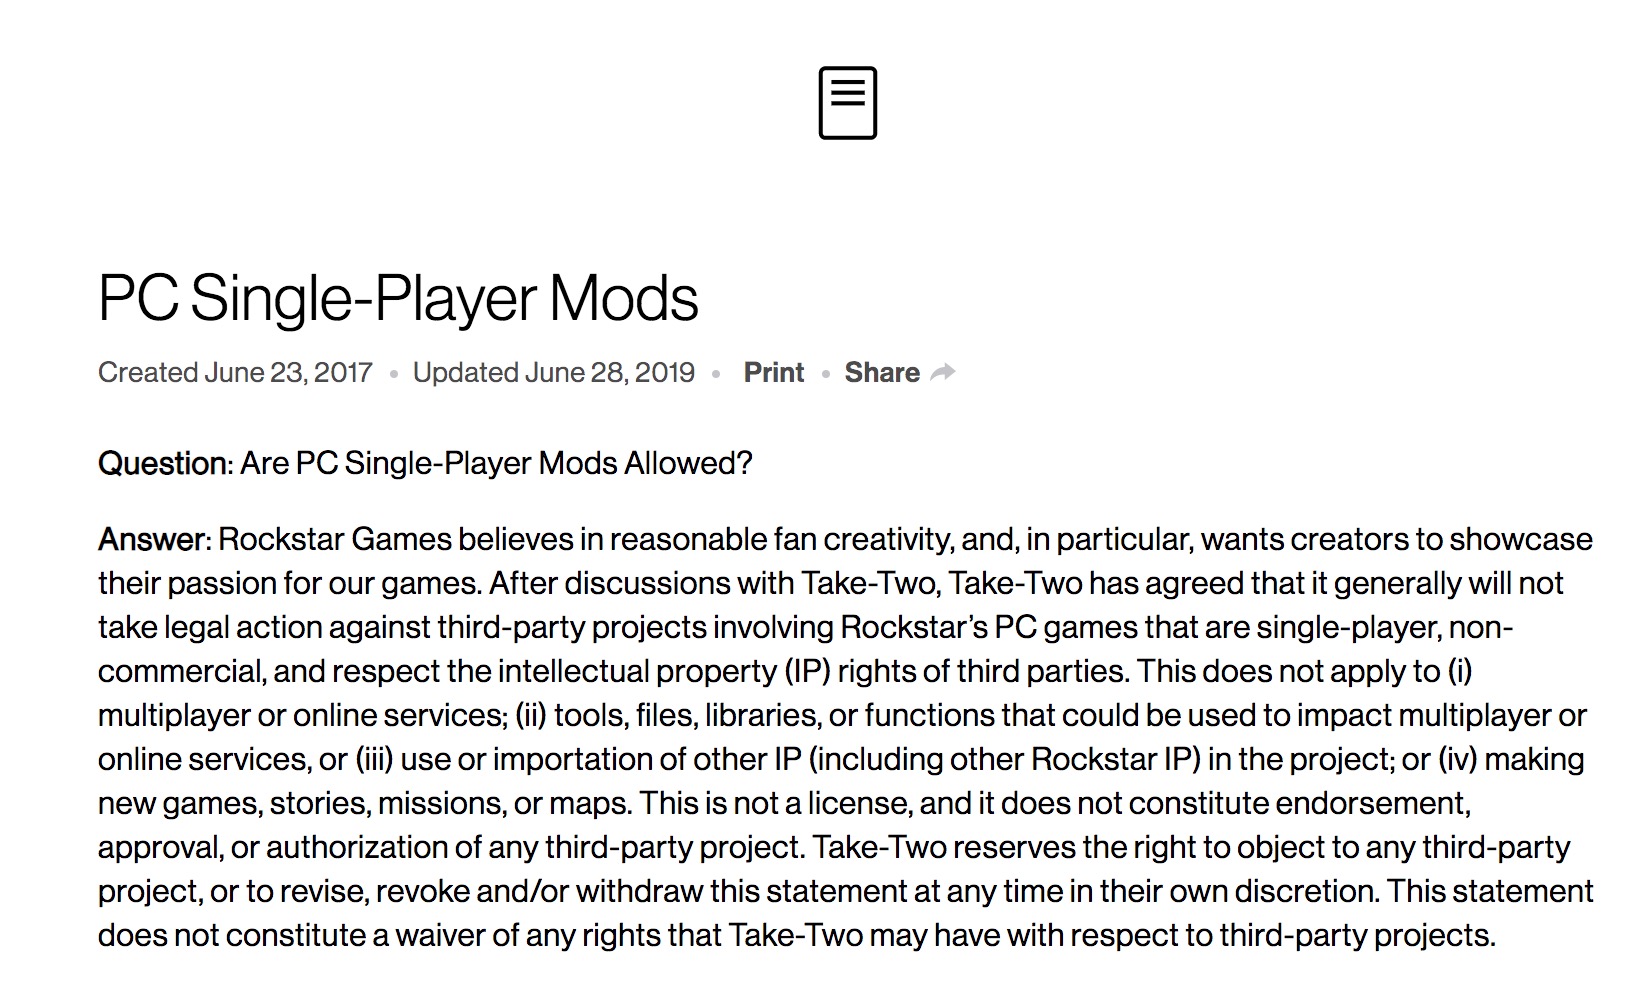Click the line starting multiplayer or online services
This screenshot has height=1002, width=1652.
[842, 716]
